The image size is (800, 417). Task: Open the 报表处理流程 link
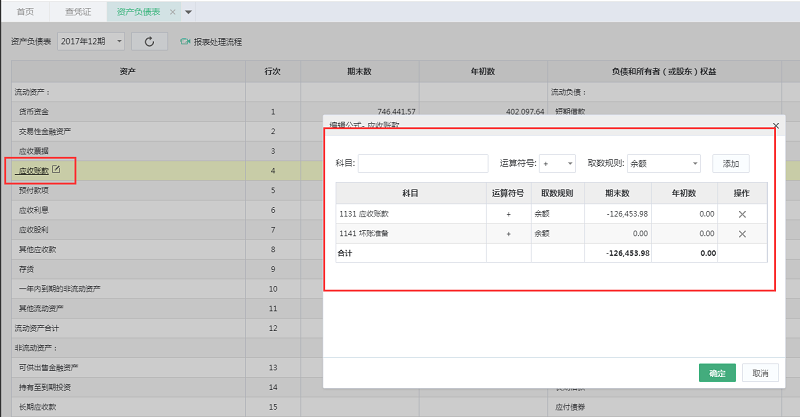217,42
